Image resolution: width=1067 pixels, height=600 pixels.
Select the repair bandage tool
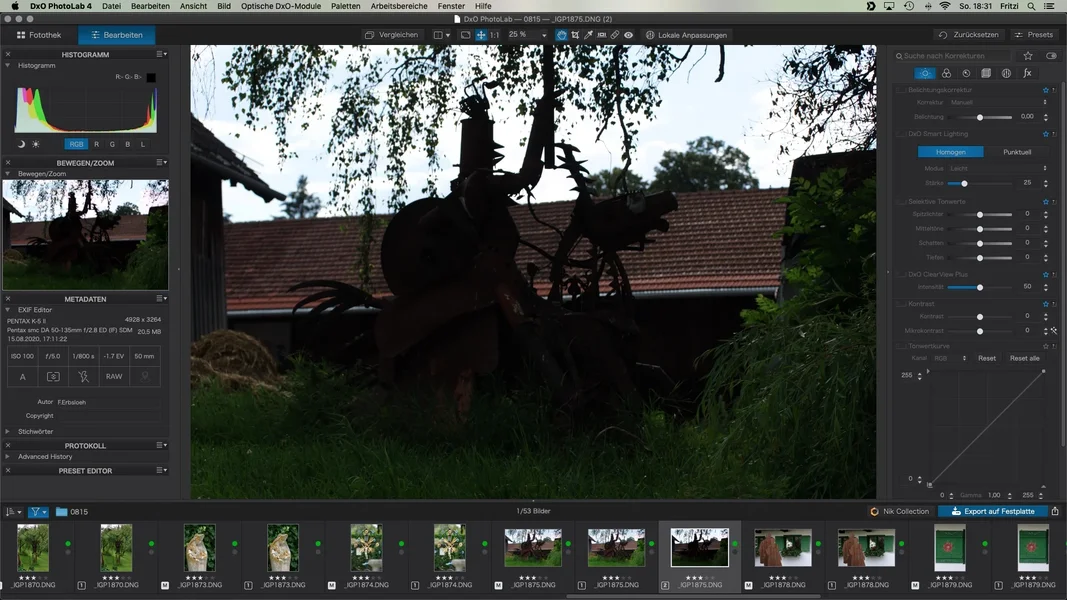614,35
